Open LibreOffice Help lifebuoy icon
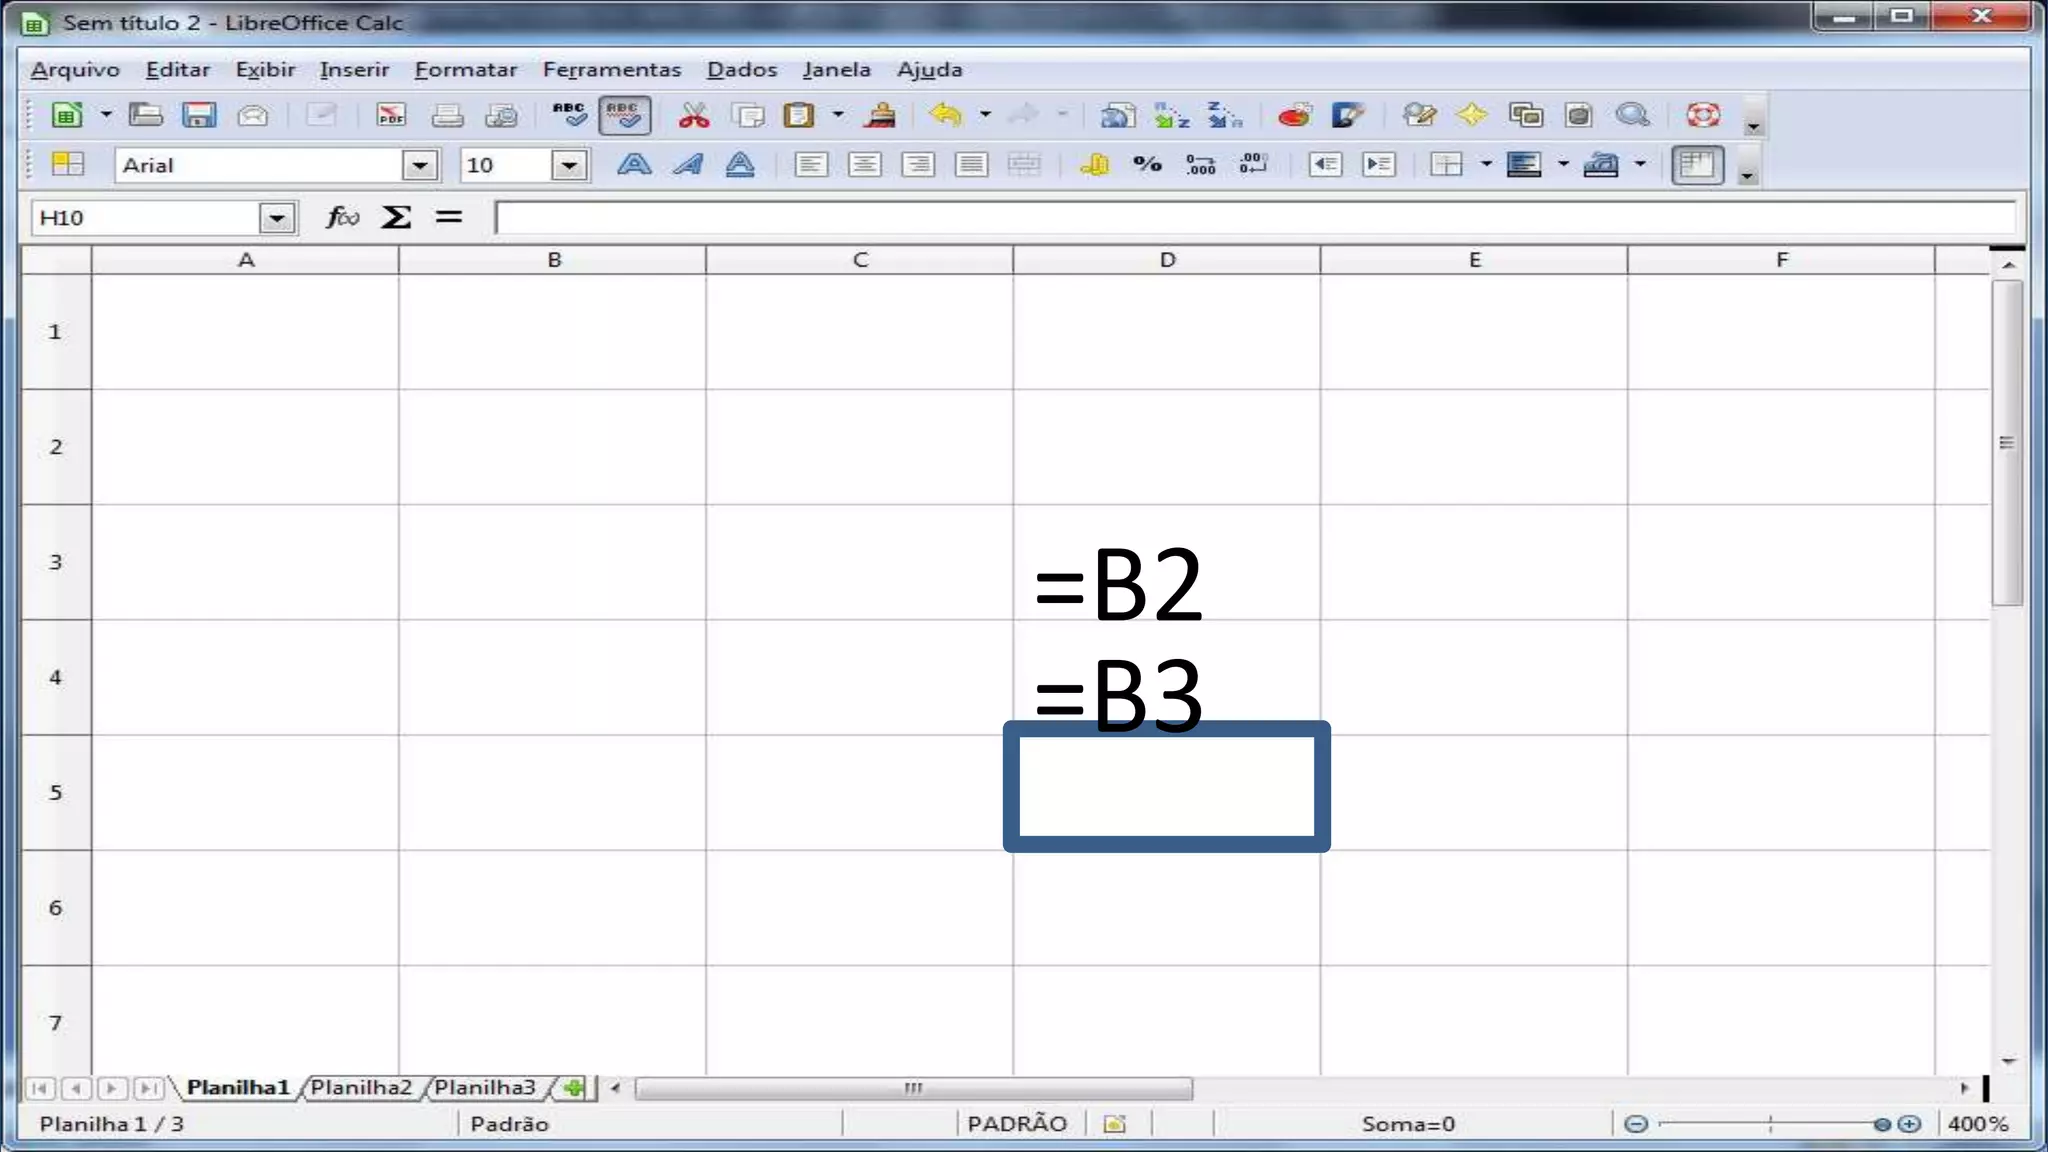The height and width of the screenshot is (1152, 2048). [1703, 115]
